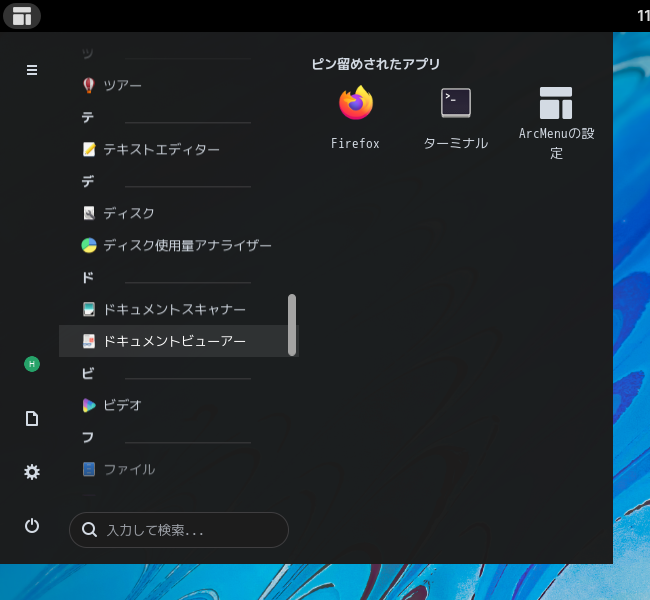
Task: Click the magnifier icon in the search box
Action: (89, 530)
